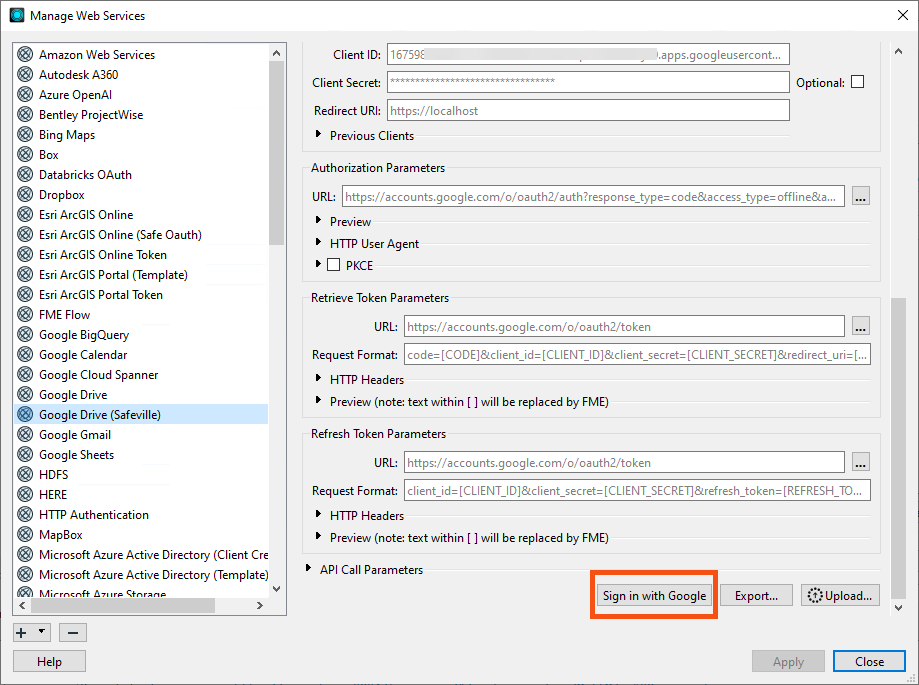Expand the PKCE options triangle
Viewport: 919px width, 685px height.
[x=318, y=264]
